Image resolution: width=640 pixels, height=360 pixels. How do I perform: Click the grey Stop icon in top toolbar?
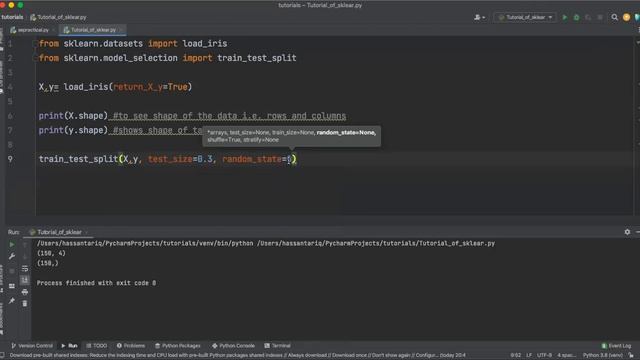click(x=600, y=18)
